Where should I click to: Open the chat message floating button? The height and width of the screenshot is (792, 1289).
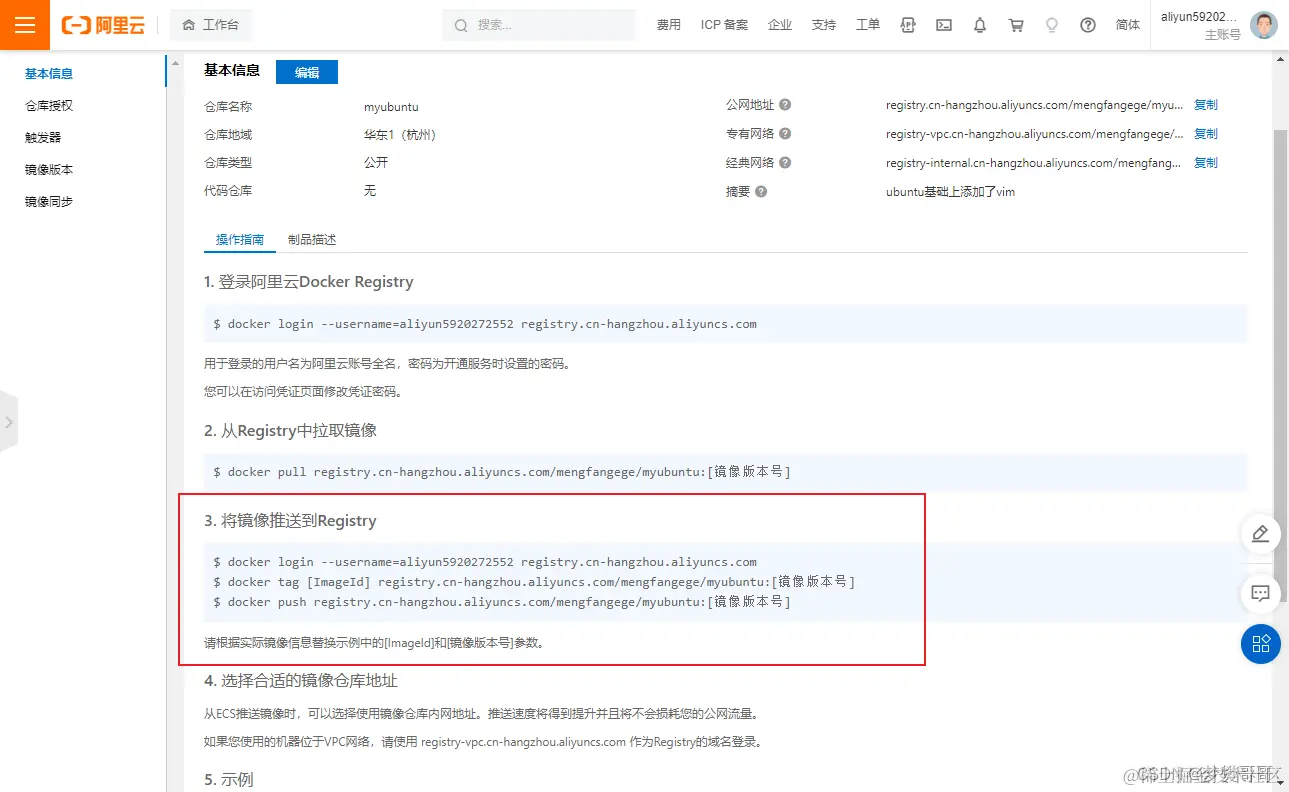1260,593
